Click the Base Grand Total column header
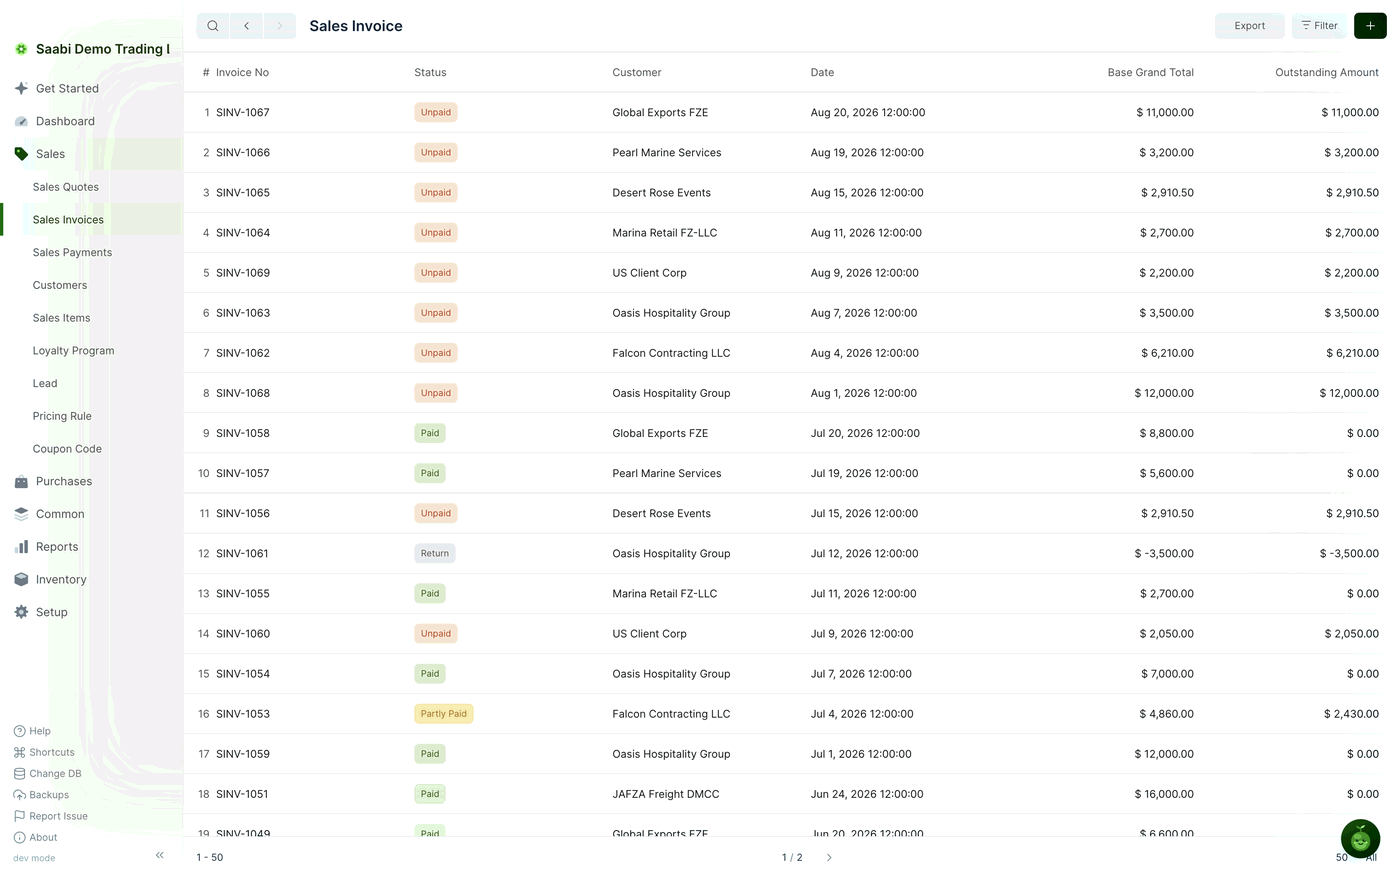This screenshot has height=878, width=1400. 1151,73
